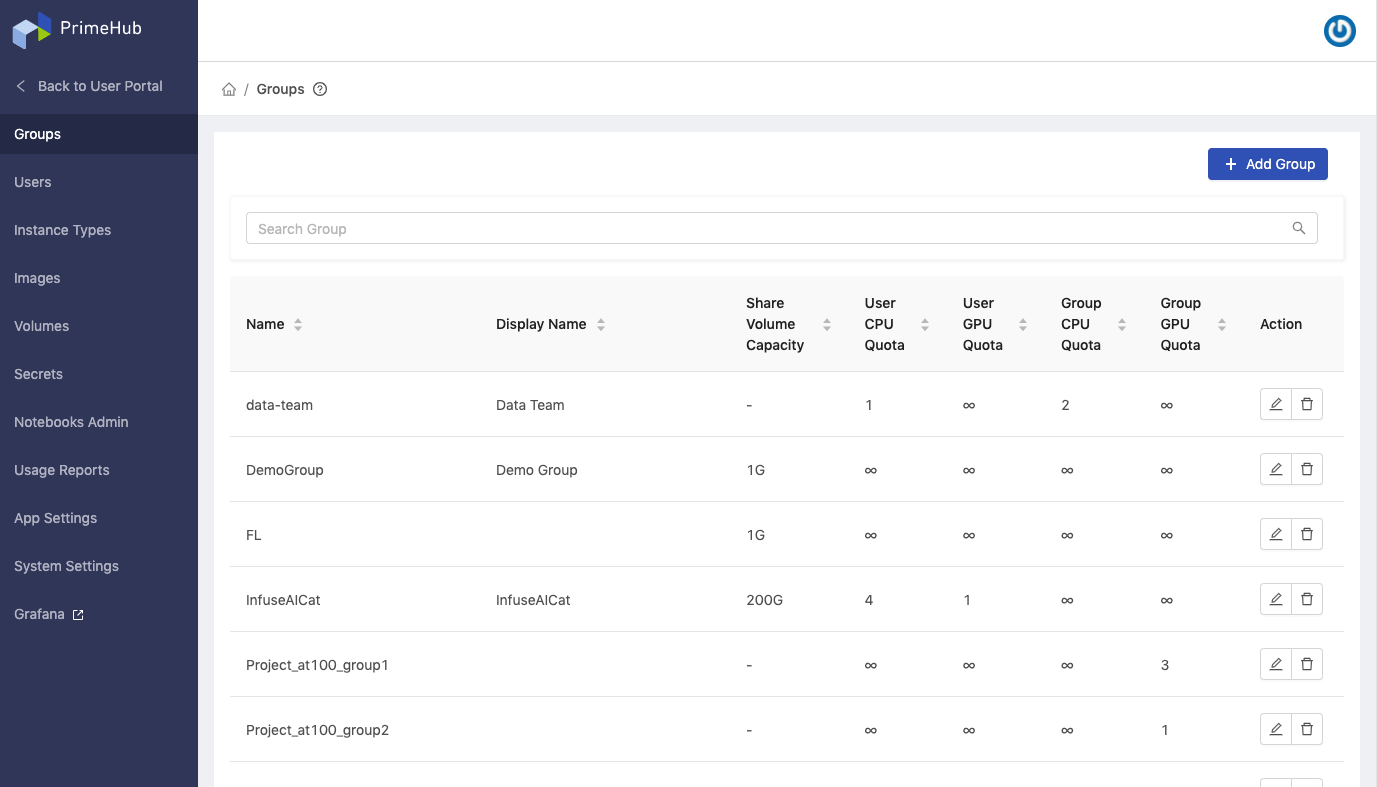
Task: Sort by Group CPU Quota
Action: tap(1122, 324)
